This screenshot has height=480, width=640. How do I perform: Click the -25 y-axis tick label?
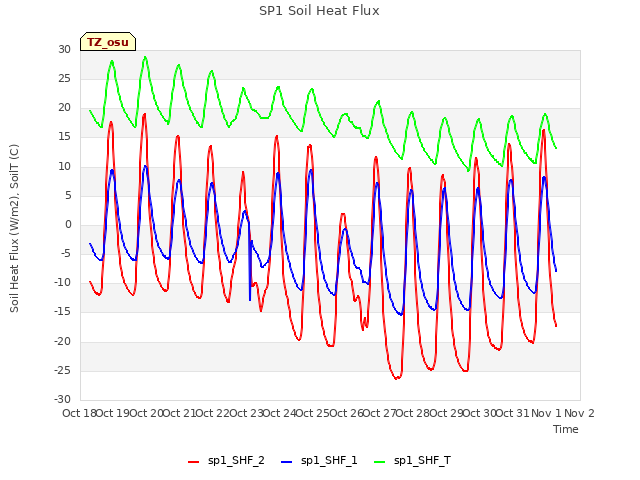tap(62, 370)
